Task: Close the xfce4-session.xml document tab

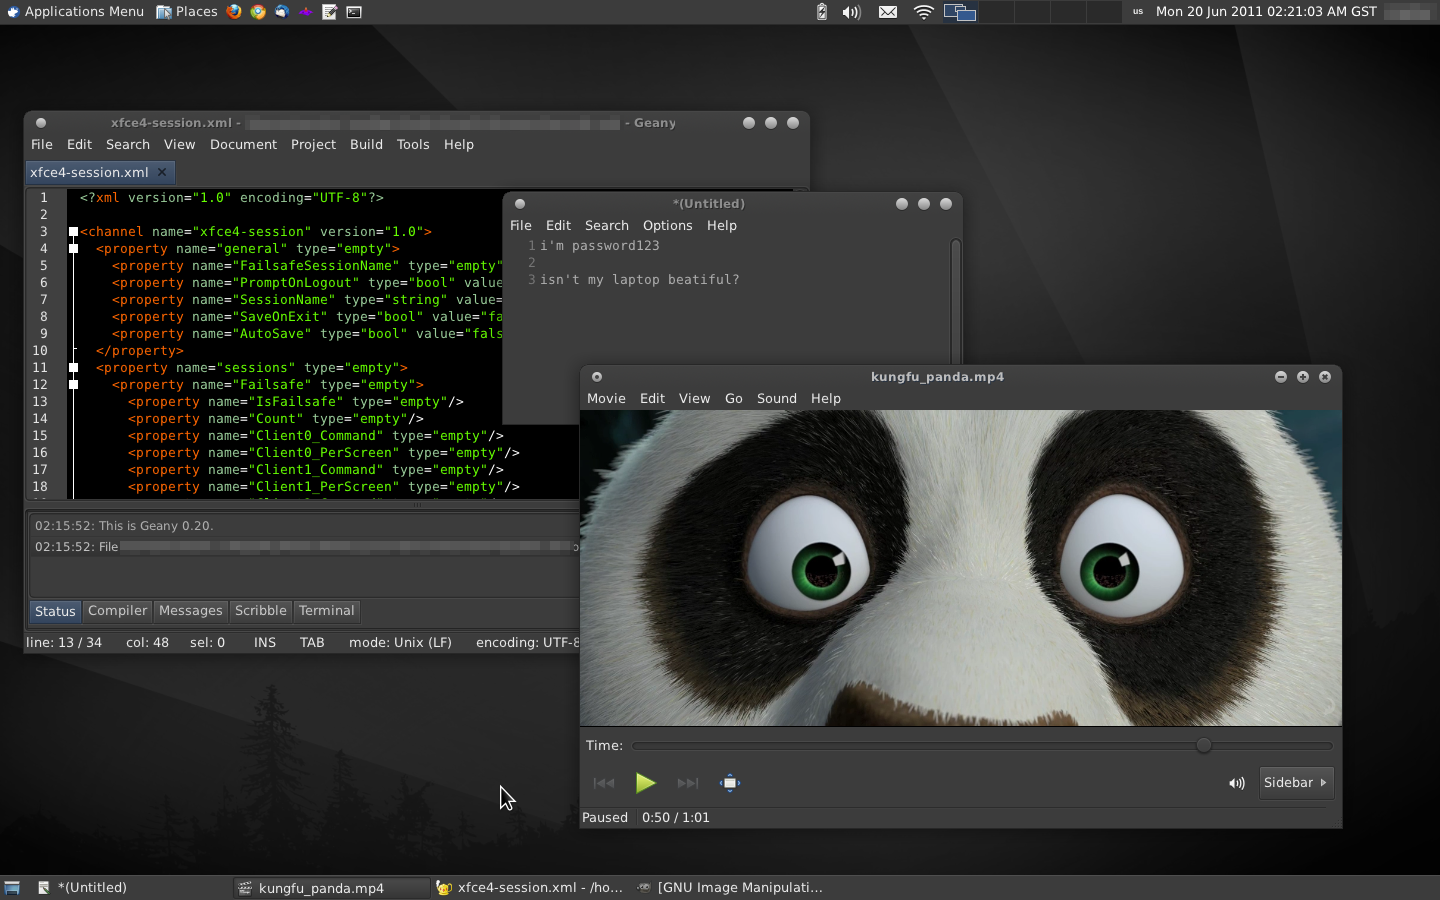Action: (x=162, y=172)
